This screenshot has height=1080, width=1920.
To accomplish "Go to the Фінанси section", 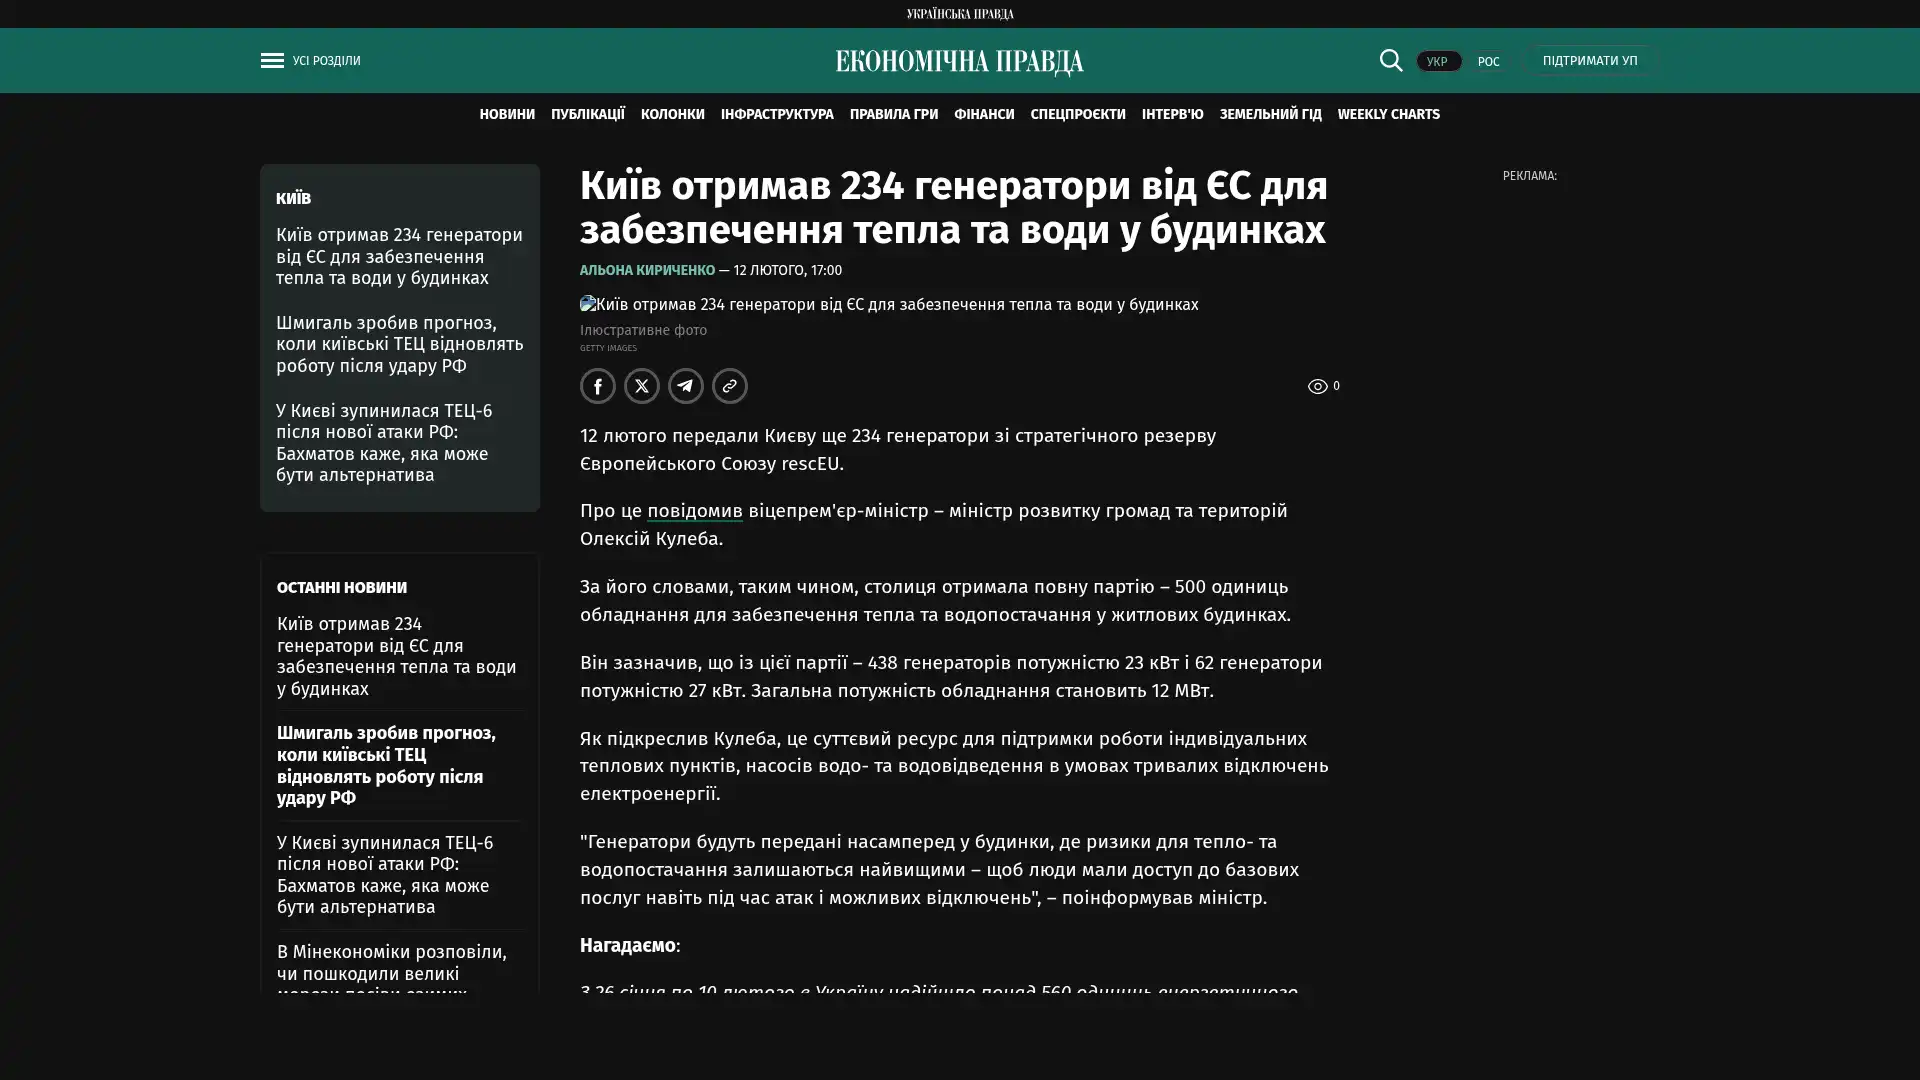I will 983,114.
